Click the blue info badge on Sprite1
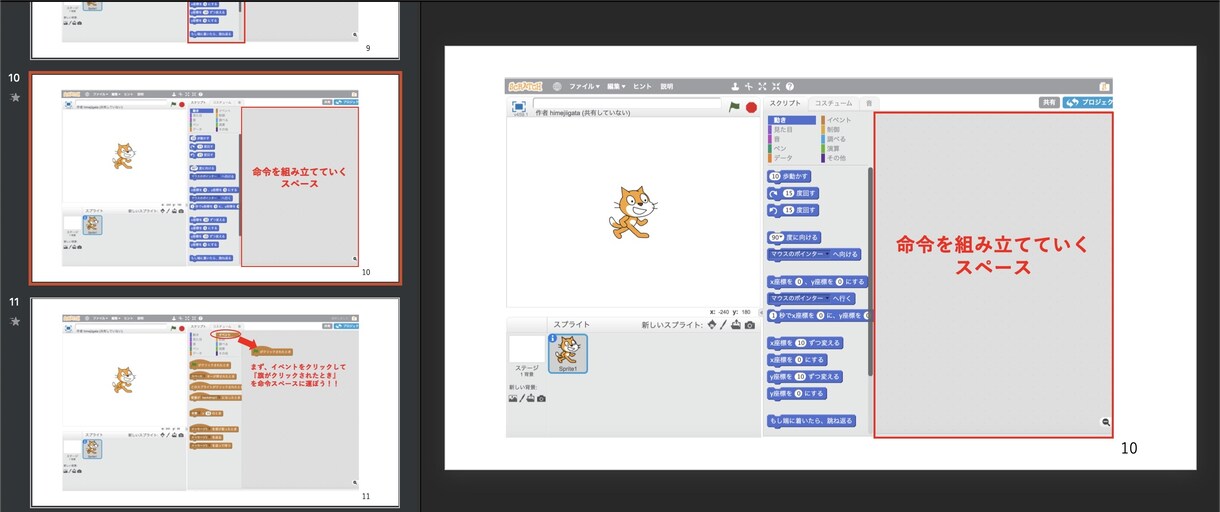 [552, 338]
